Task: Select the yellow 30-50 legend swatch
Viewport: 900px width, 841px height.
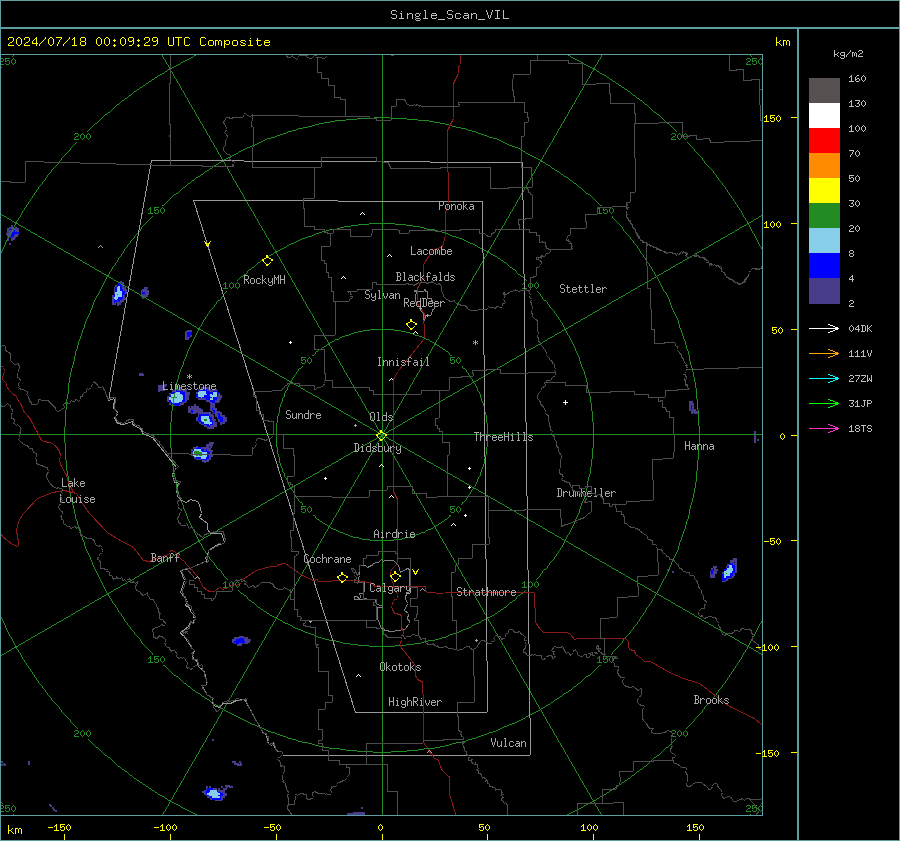Action: tap(824, 191)
